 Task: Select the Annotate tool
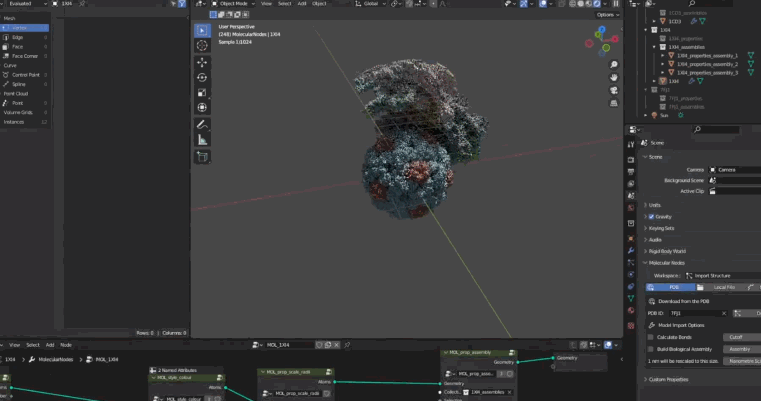(x=202, y=125)
